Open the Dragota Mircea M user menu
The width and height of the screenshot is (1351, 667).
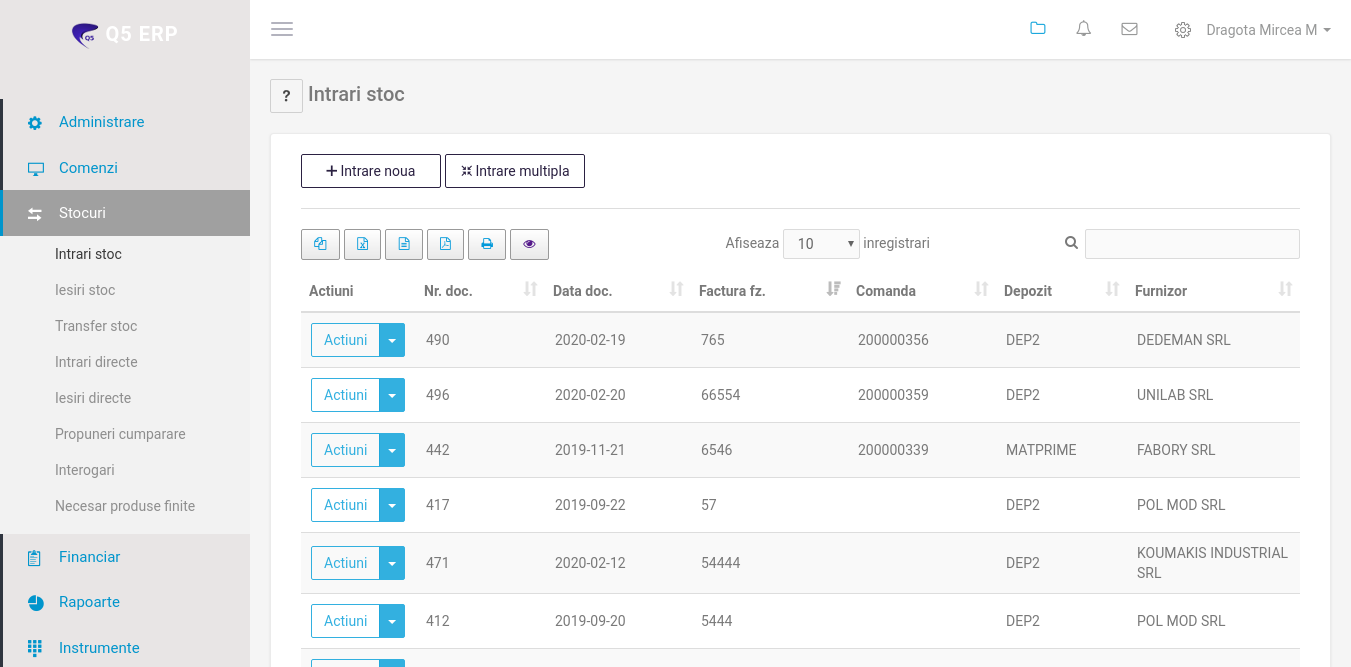(x=1268, y=30)
